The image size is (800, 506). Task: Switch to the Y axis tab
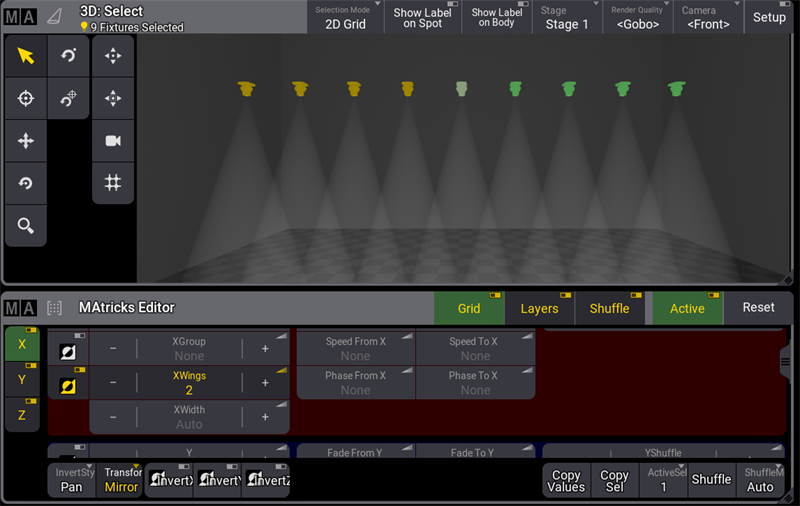pos(22,380)
